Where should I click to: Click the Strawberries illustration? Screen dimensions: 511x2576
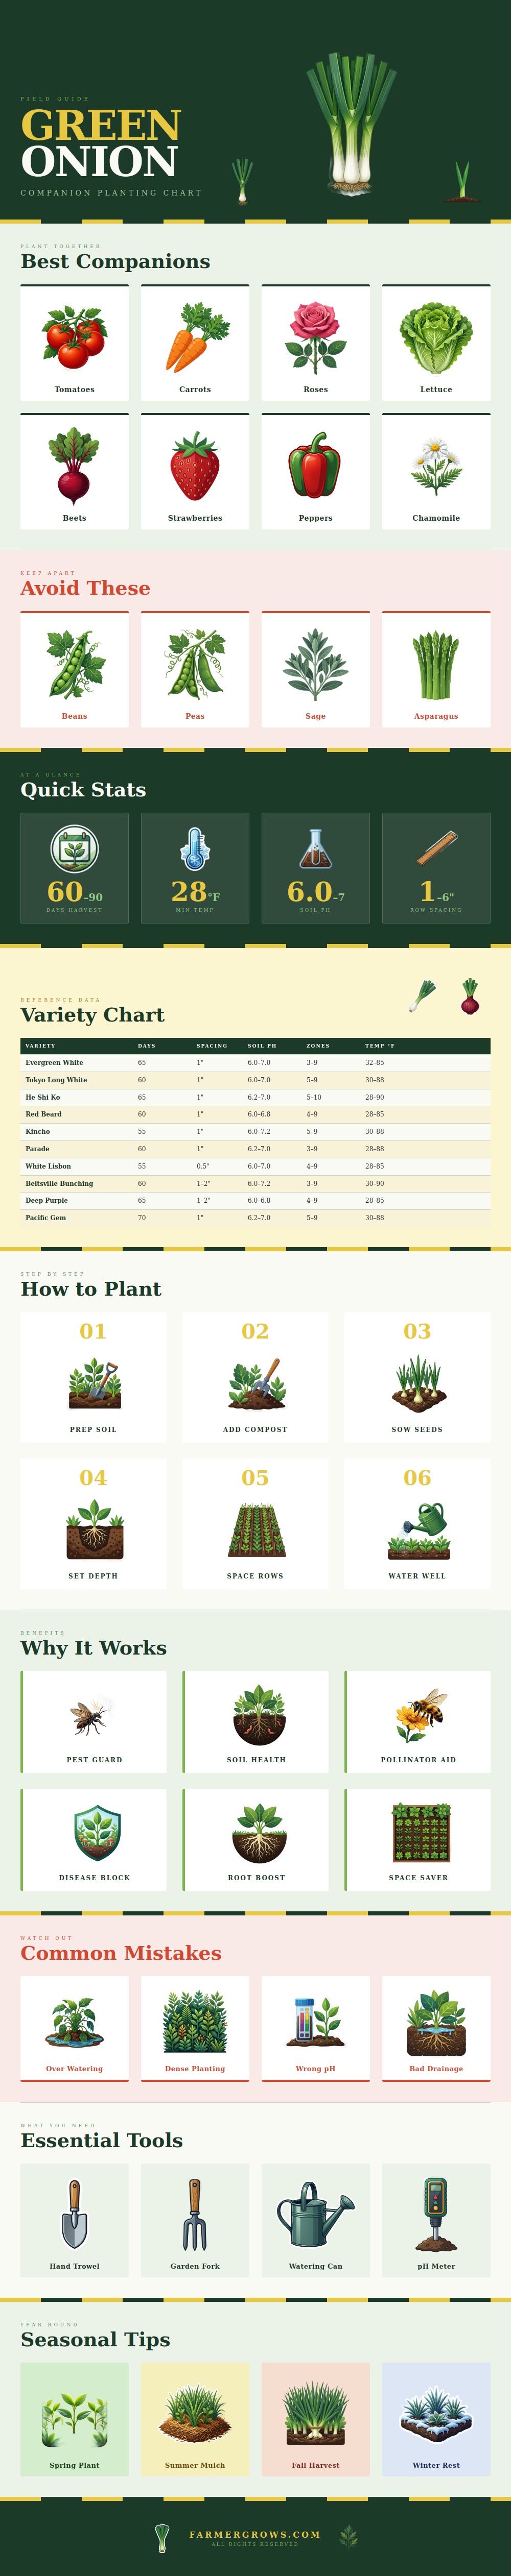[x=195, y=466]
